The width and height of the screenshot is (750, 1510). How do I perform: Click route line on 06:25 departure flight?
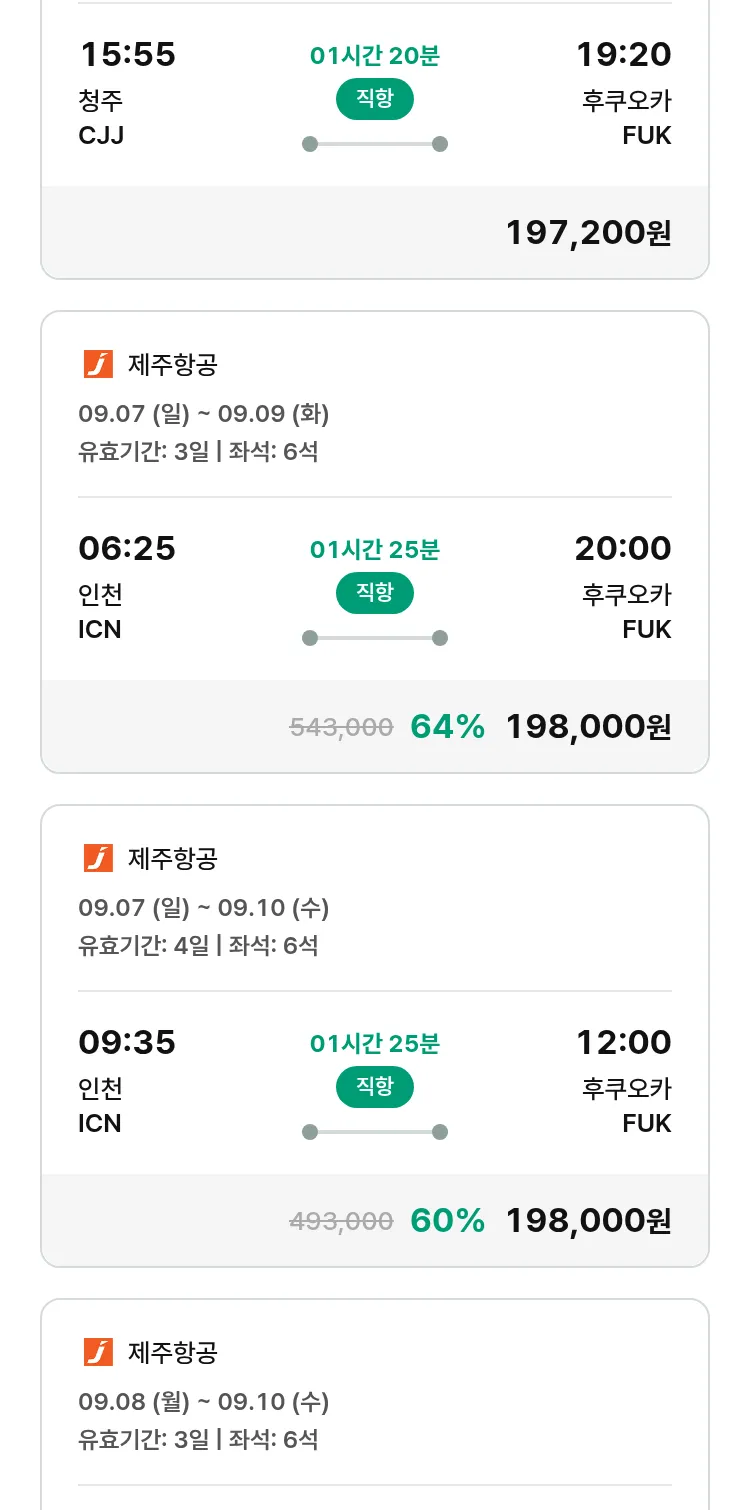point(374,638)
